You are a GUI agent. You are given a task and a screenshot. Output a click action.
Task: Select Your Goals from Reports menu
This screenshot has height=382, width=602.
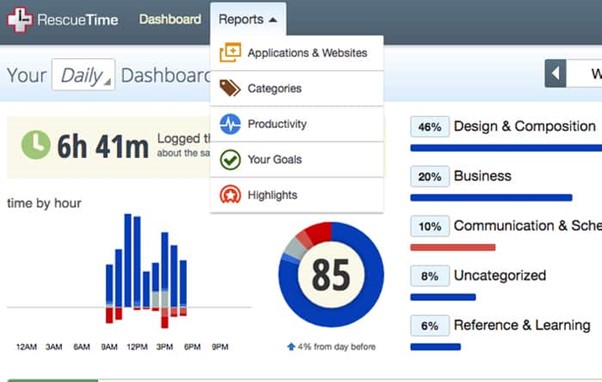297,160
